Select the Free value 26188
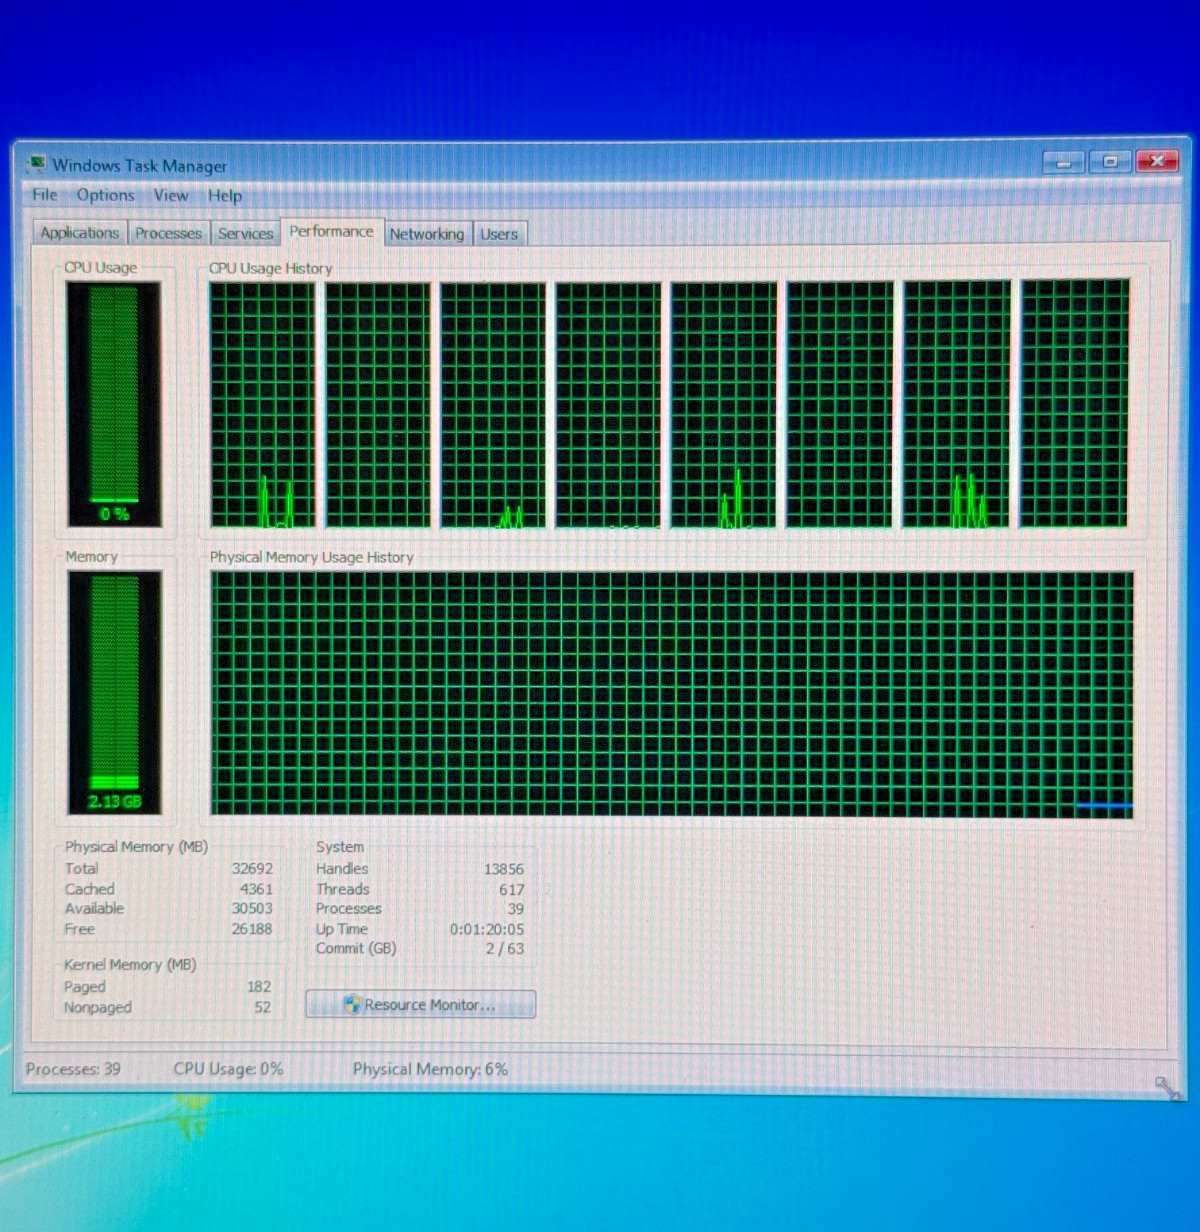1200x1232 pixels. point(252,929)
